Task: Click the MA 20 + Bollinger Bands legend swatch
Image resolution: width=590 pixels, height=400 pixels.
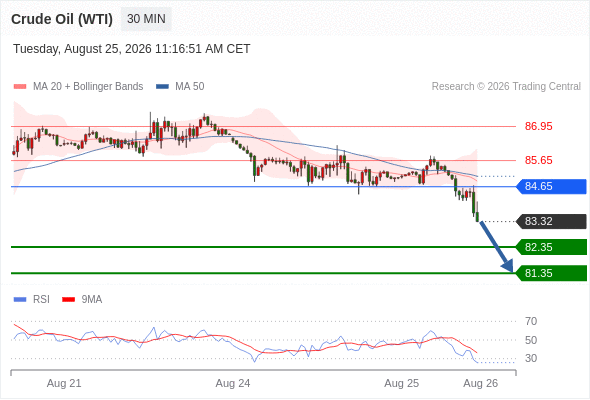Action: (x=20, y=87)
